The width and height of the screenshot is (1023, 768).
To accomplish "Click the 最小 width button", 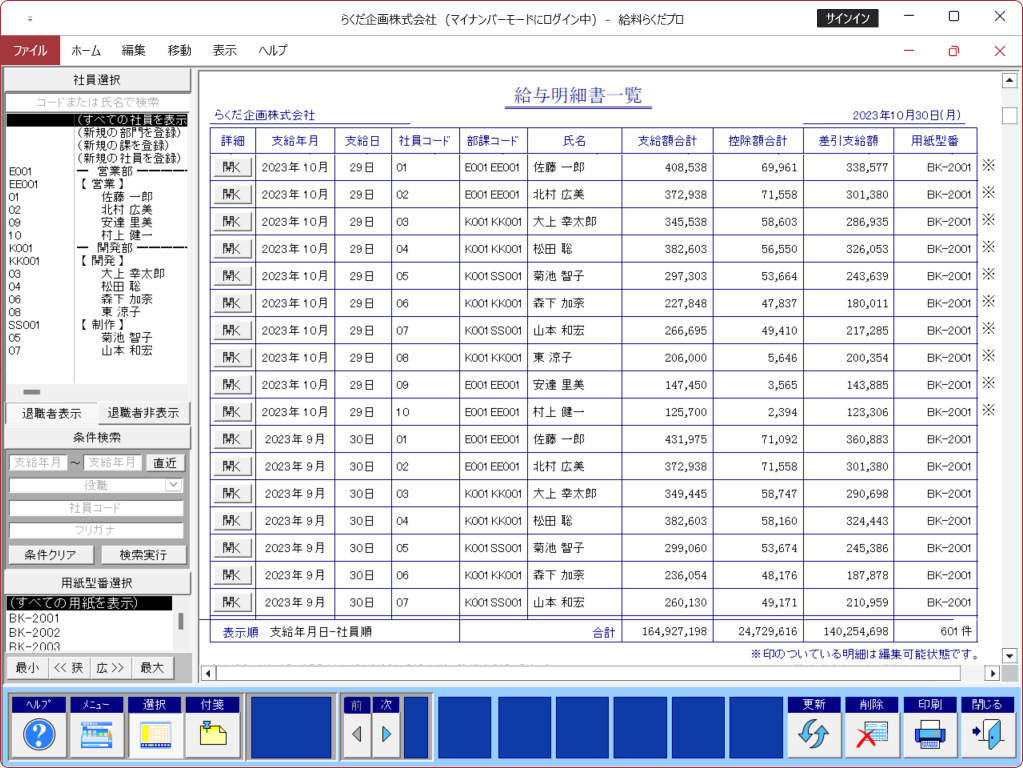I will (x=27, y=668).
